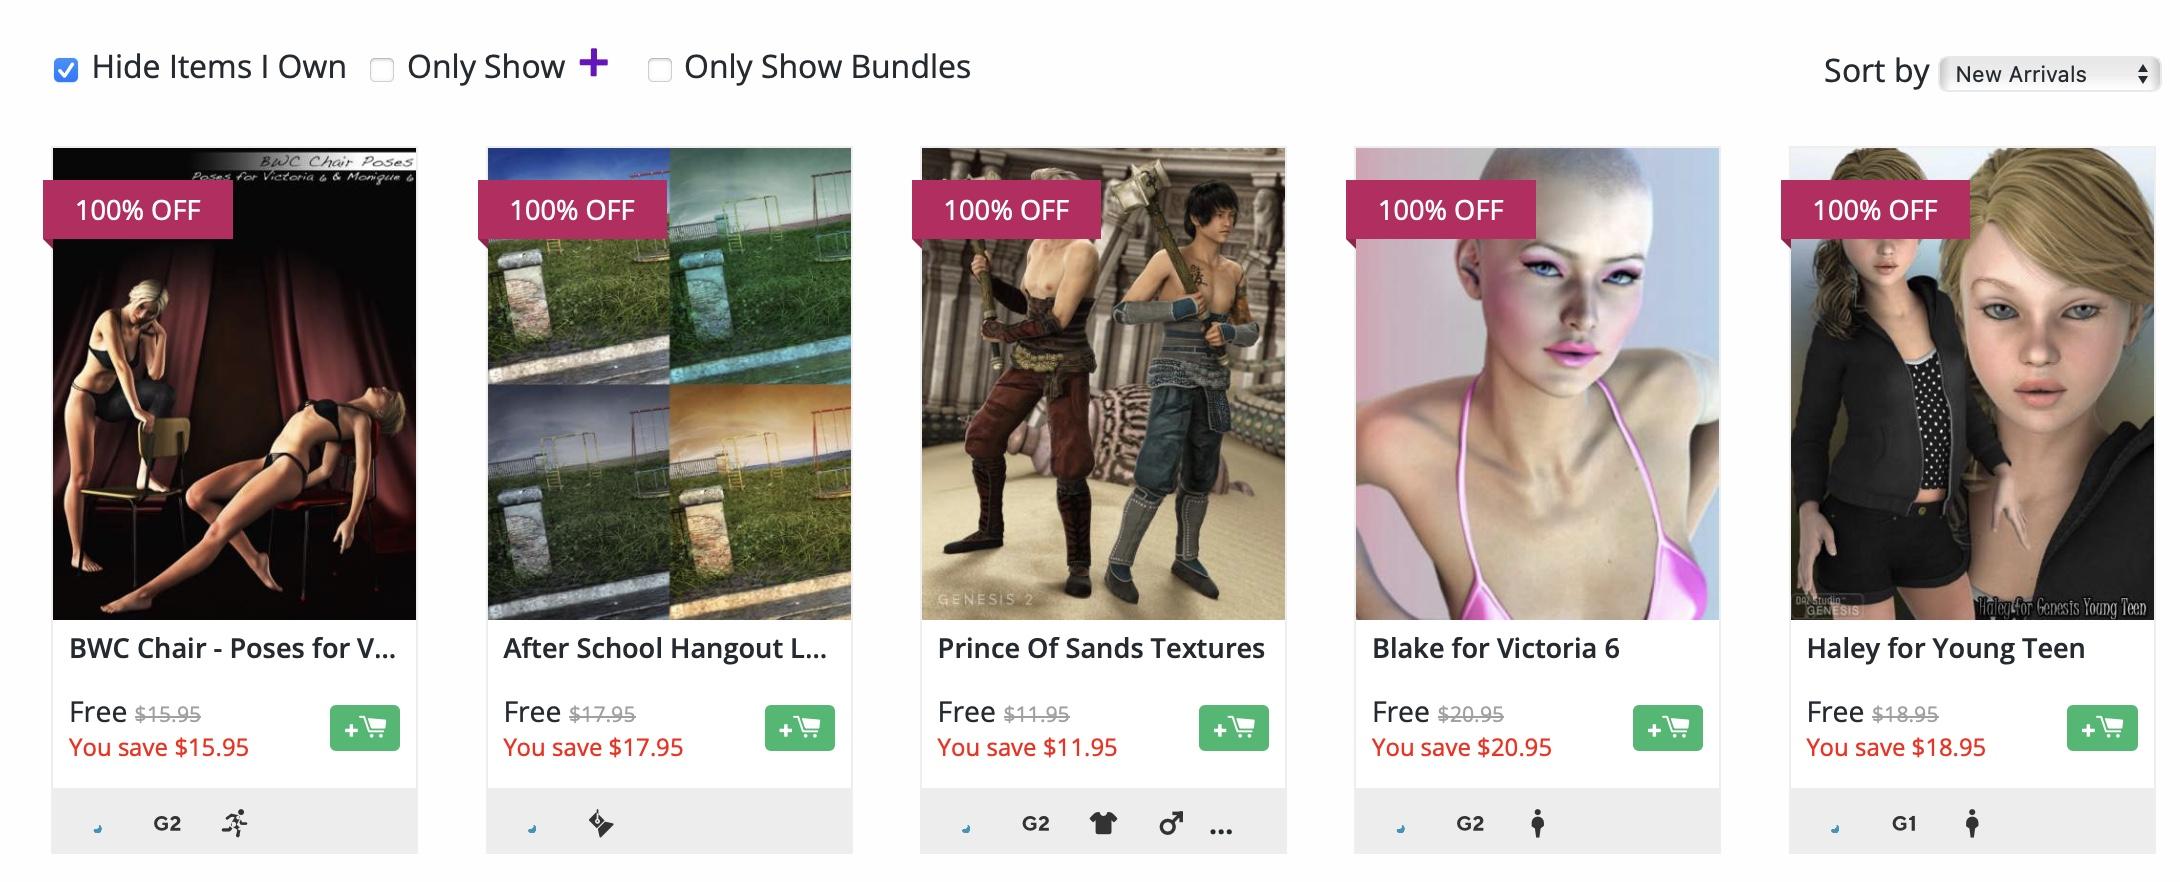Click the poses running-figure icon under BWC Chair

(x=235, y=823)
